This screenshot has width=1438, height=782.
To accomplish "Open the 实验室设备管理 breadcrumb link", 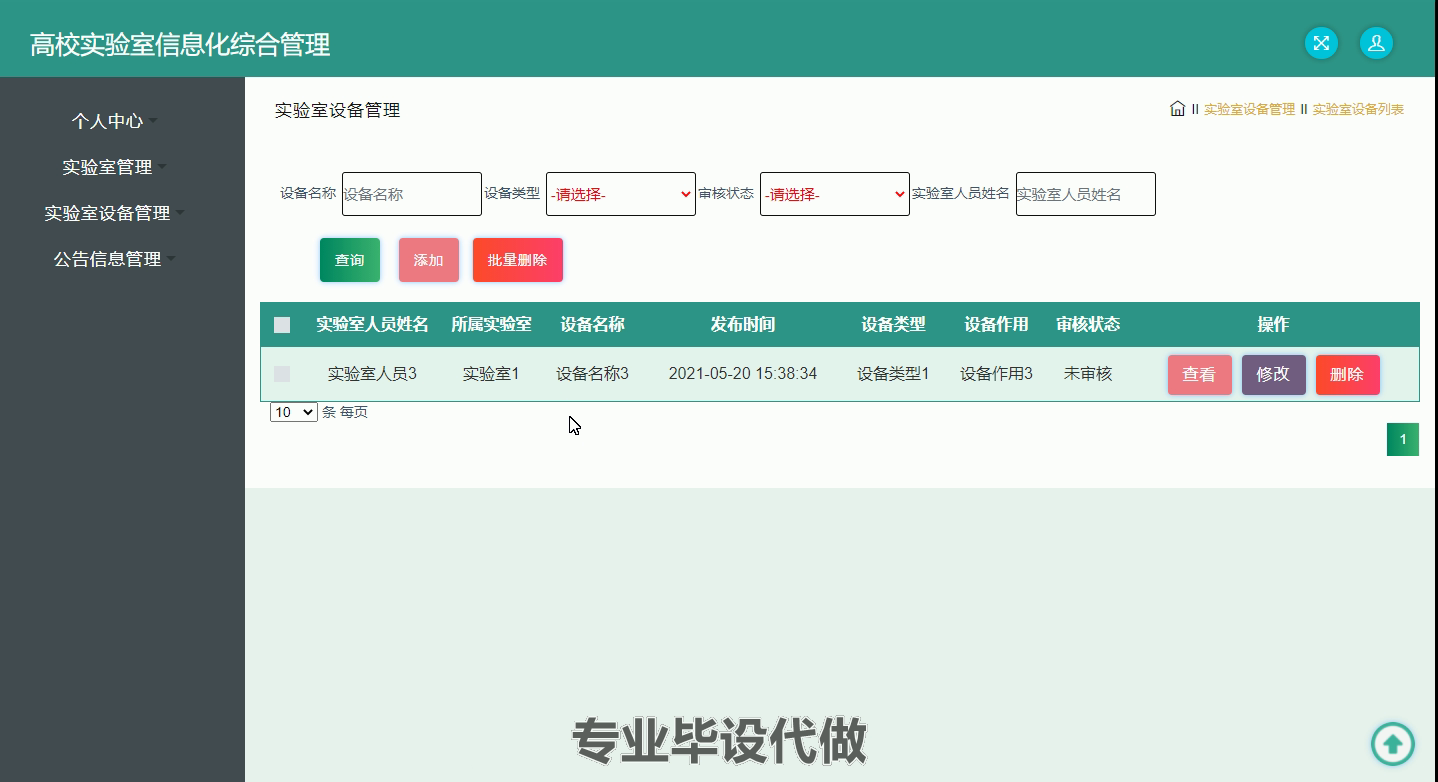I will (1249, 109).
